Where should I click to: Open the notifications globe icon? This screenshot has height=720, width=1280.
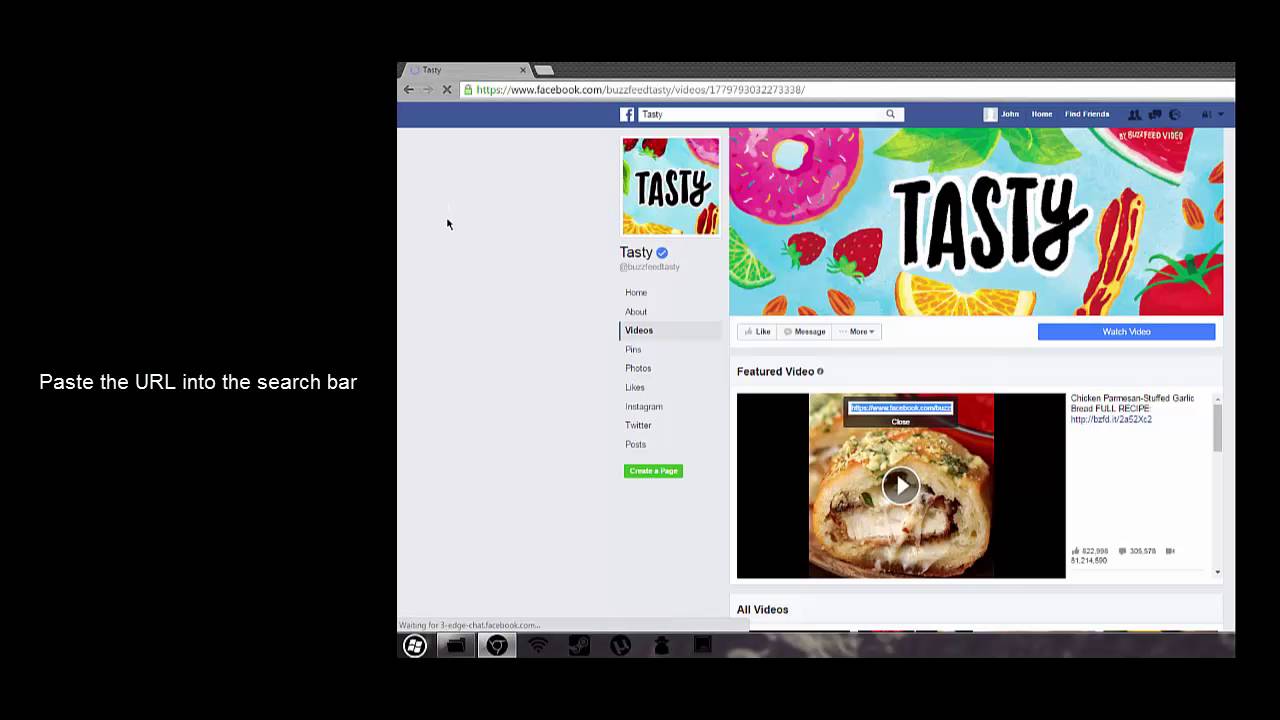(x=1175, y=114)
